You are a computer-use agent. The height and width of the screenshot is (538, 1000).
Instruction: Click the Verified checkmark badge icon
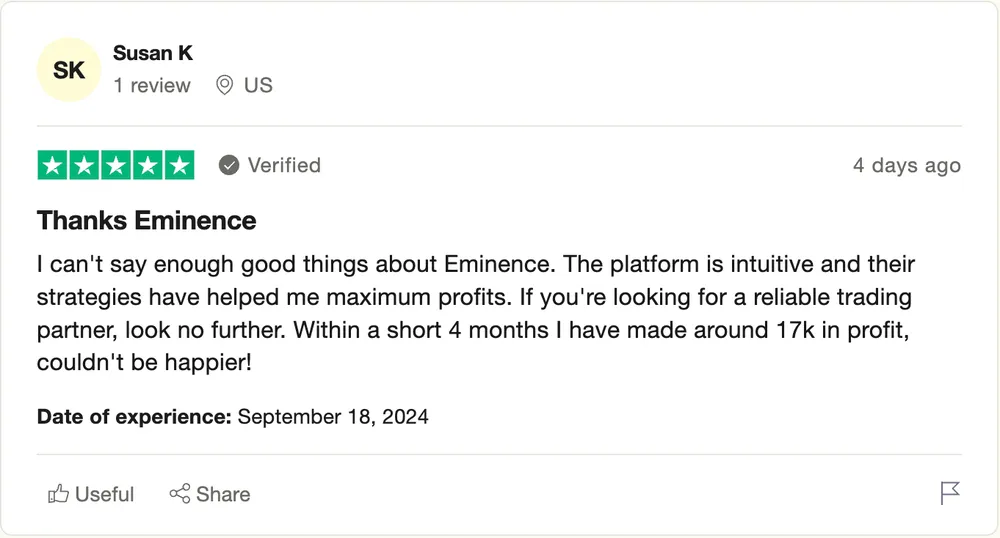229,165
